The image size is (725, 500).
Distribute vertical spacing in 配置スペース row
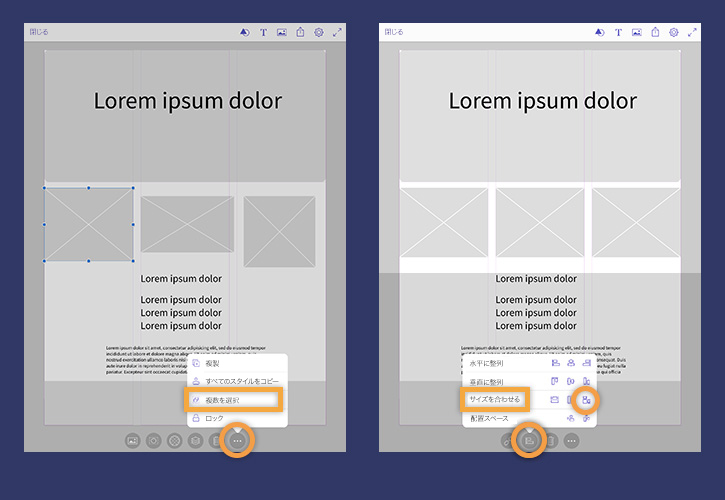(586, 418)
